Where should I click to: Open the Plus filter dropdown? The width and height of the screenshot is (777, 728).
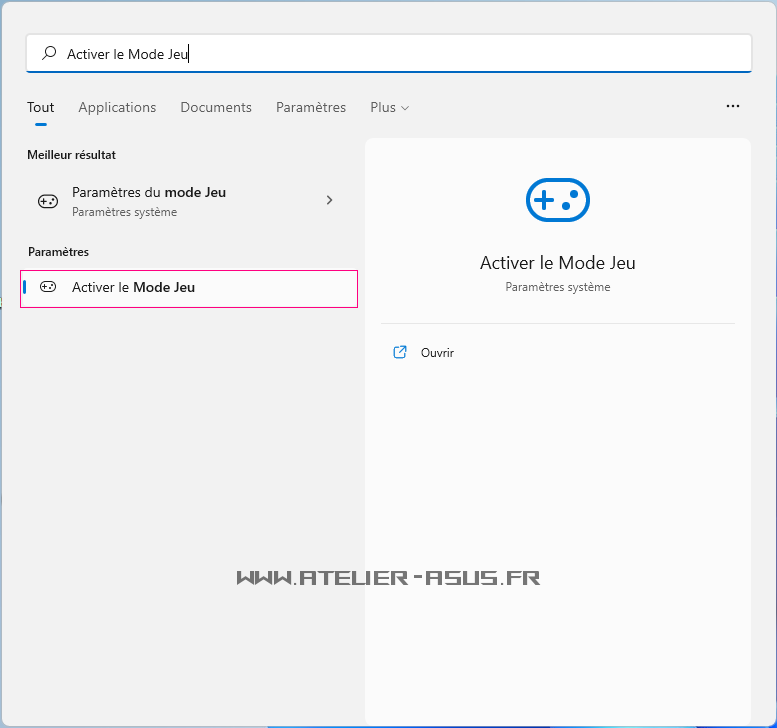click(x=383, y=107)
